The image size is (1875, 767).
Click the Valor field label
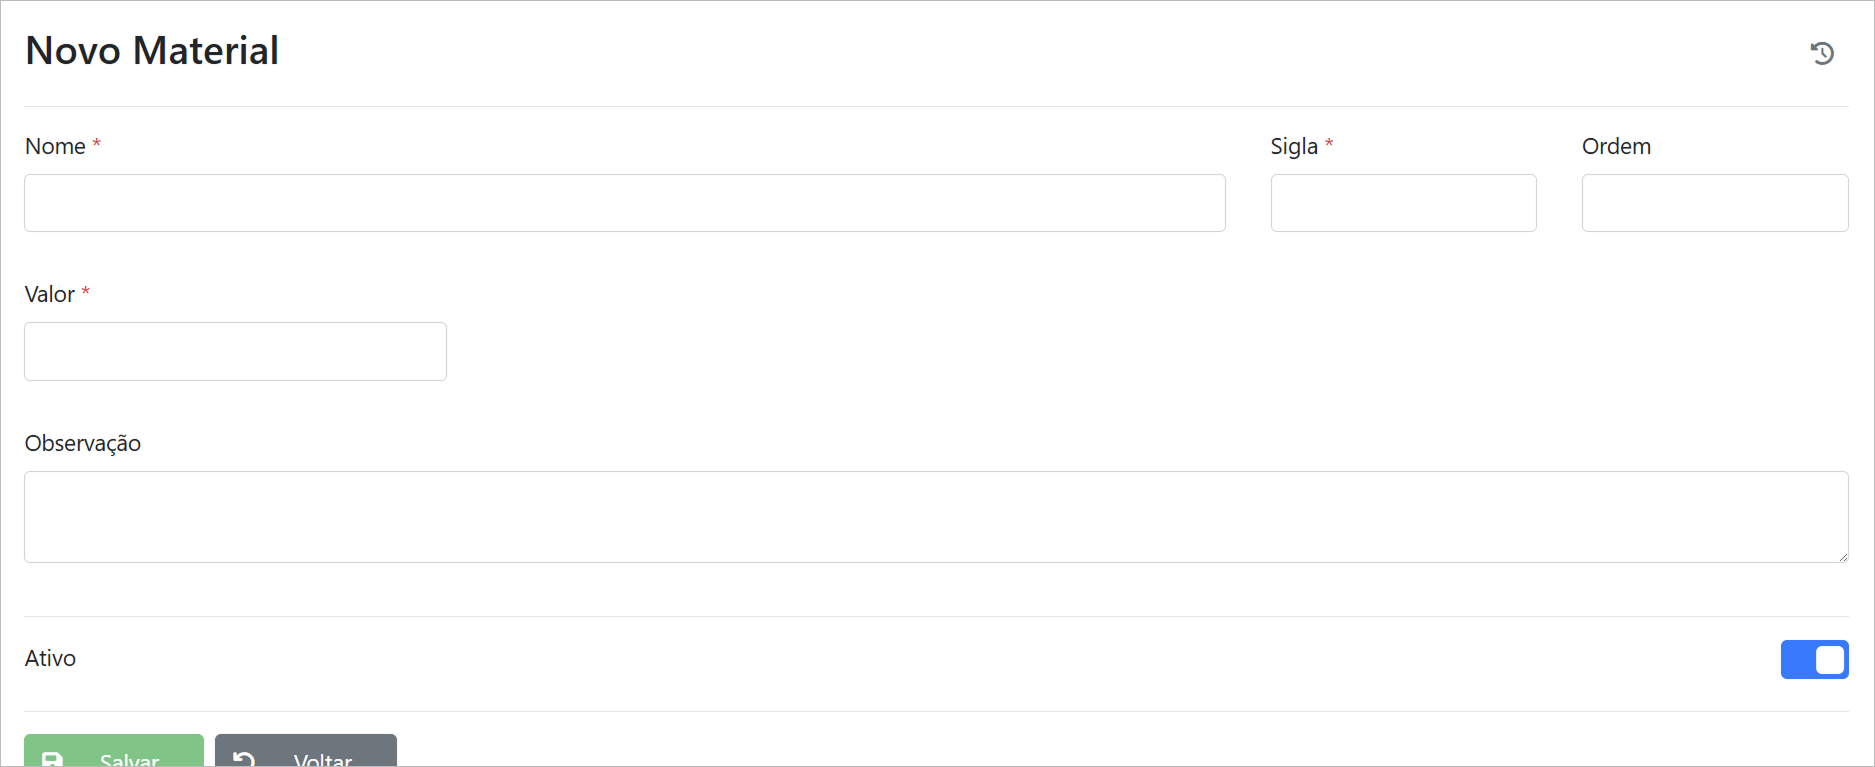50,295
